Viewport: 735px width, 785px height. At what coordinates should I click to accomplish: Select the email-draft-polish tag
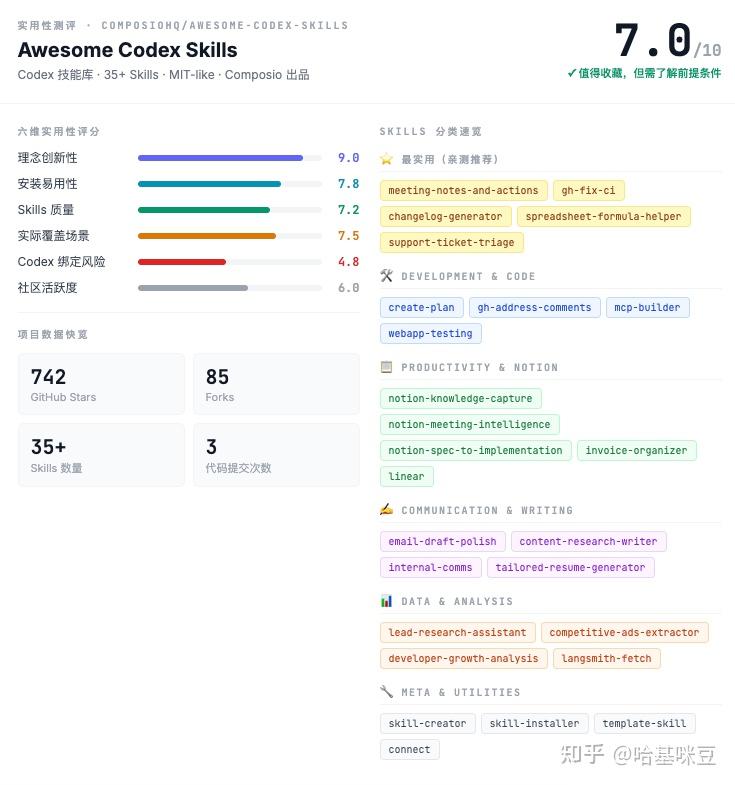click(442, 542)
